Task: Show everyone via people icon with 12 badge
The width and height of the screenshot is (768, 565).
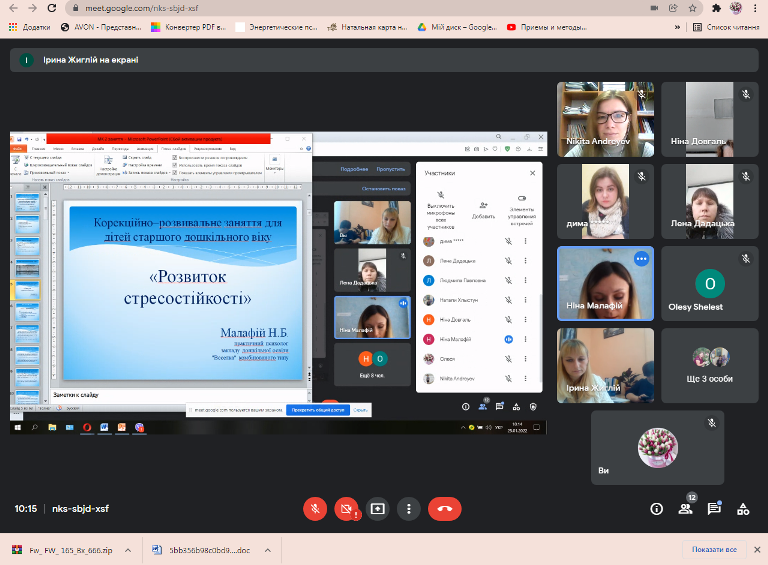Action: coord(685,509)
